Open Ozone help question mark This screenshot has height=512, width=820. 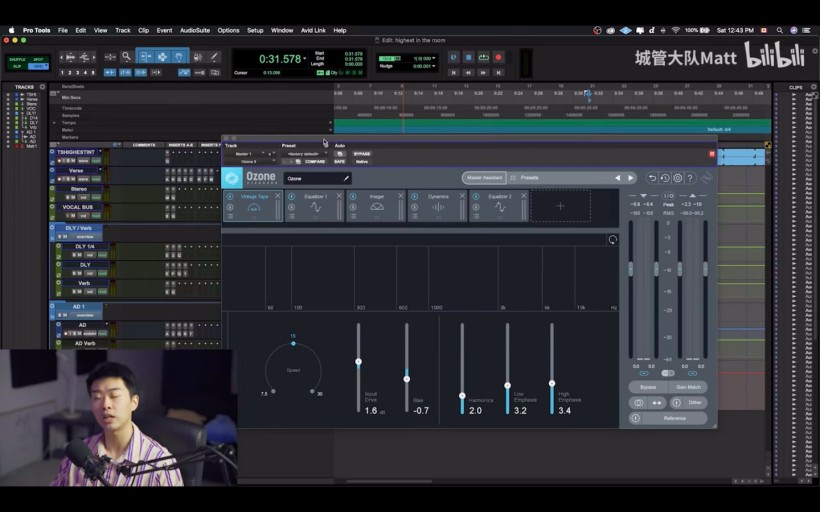pos(690,178)
